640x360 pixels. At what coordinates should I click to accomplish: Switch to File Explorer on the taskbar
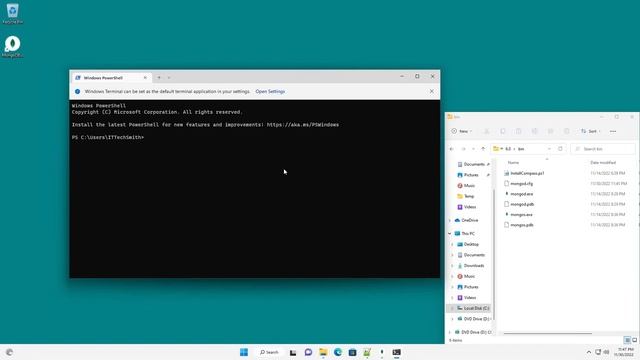pyautogui.click(x=323, y=352)
